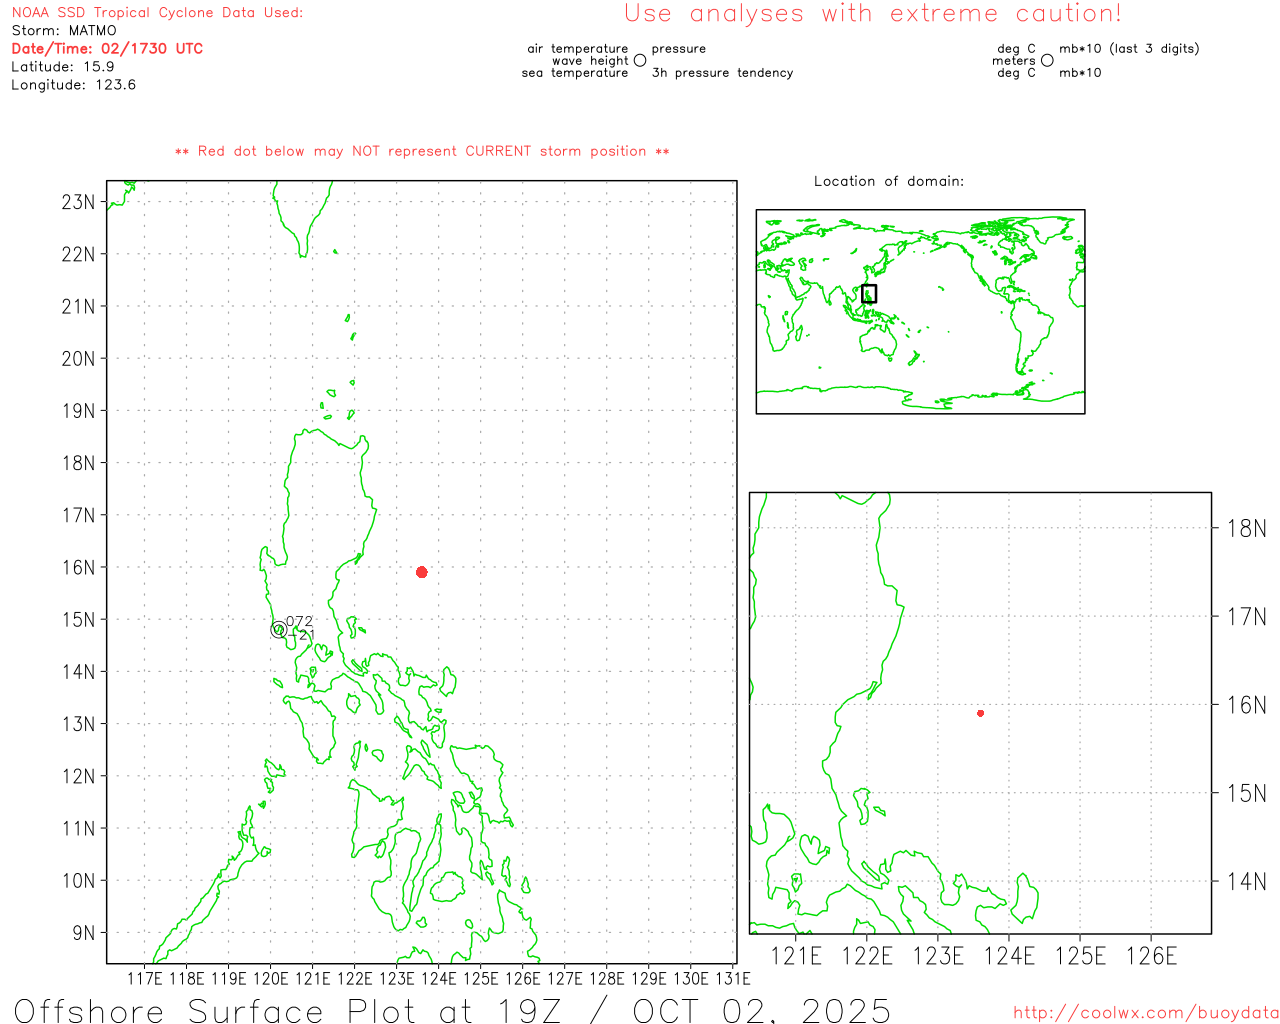Click the small red dot on inset map
Image resolution: width=1280 pixels, height=1024 pixels.
980,713
